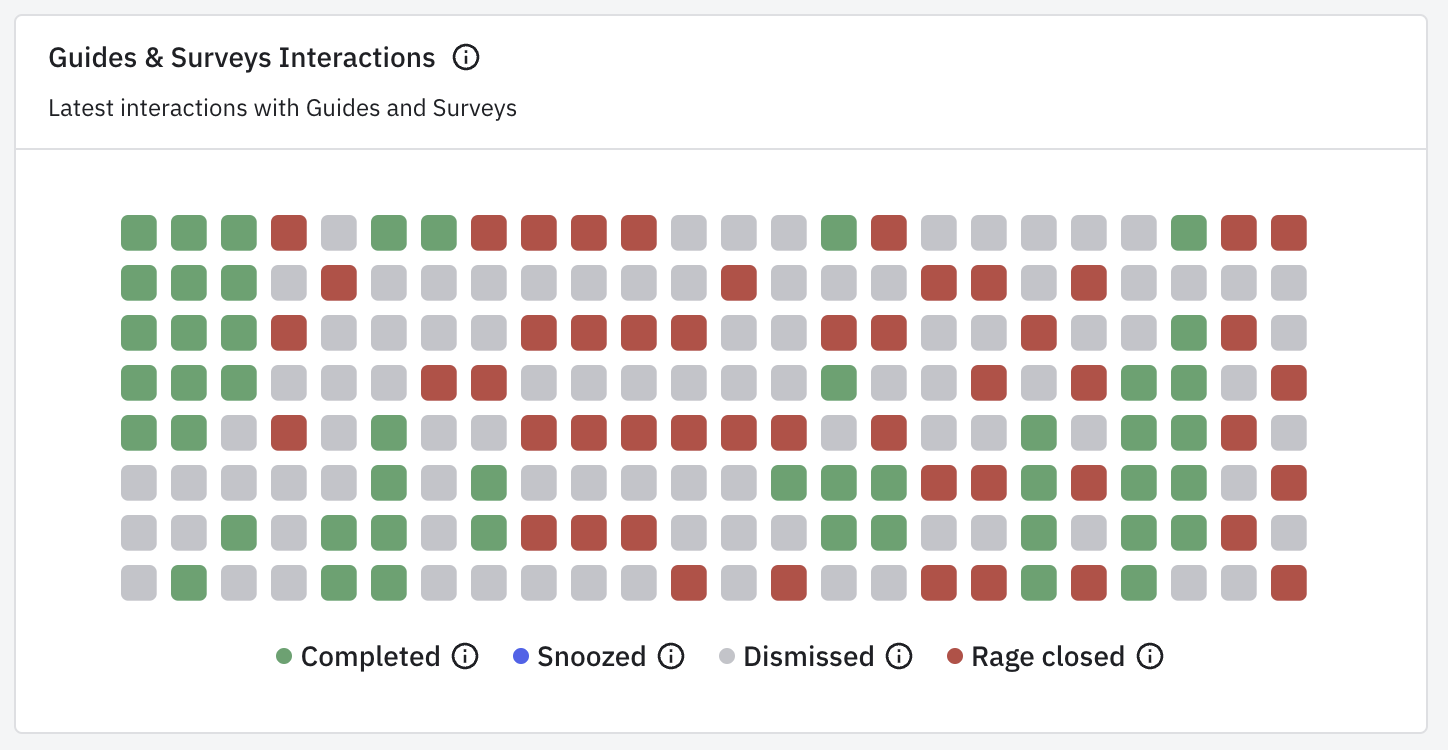Viewport: 1448px width, 750px height.
Task: Select the first green square in top row
Action: (139, 233)
